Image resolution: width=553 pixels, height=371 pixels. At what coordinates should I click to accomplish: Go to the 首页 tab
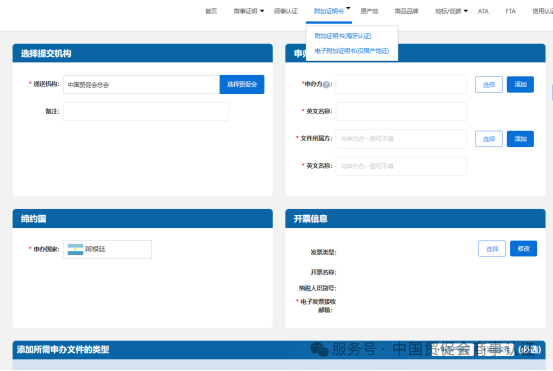click(211, 11)
